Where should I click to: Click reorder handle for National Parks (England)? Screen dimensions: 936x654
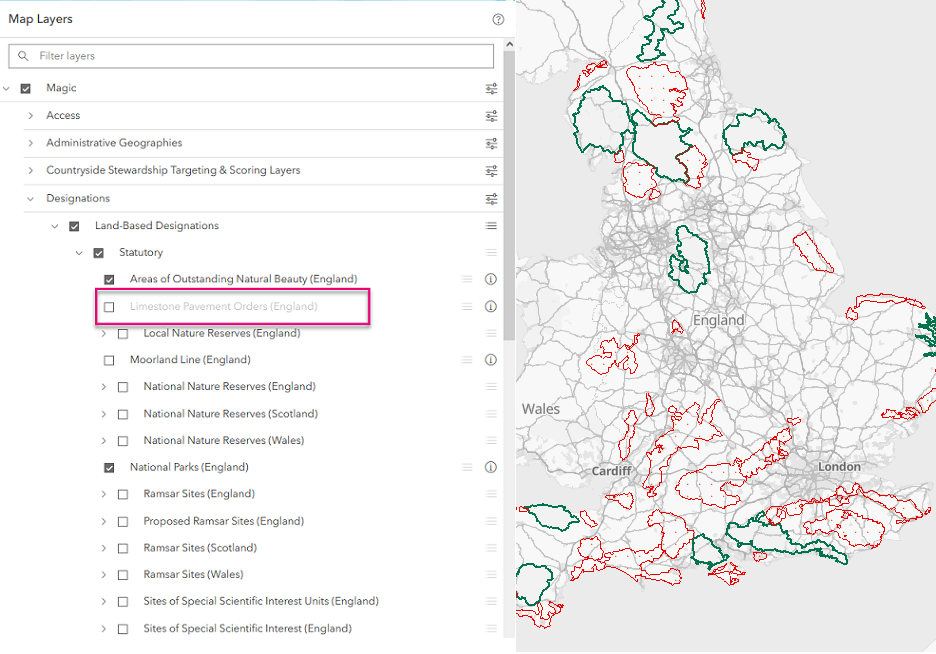(x=467, y=467)
